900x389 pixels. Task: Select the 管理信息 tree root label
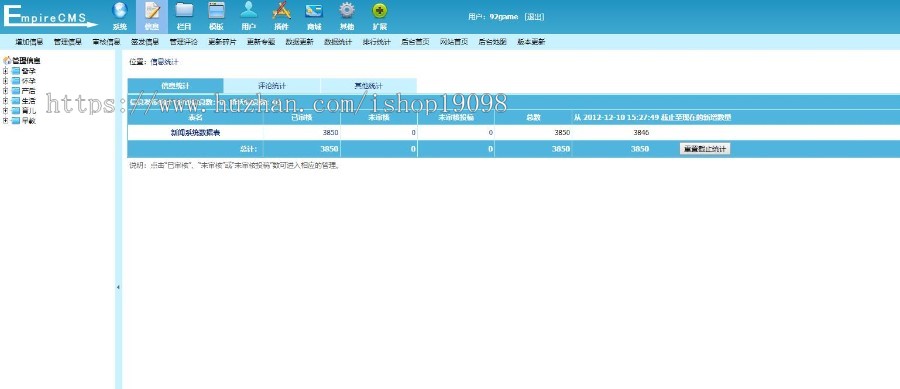pyautogui.click(x=26, y=60)
